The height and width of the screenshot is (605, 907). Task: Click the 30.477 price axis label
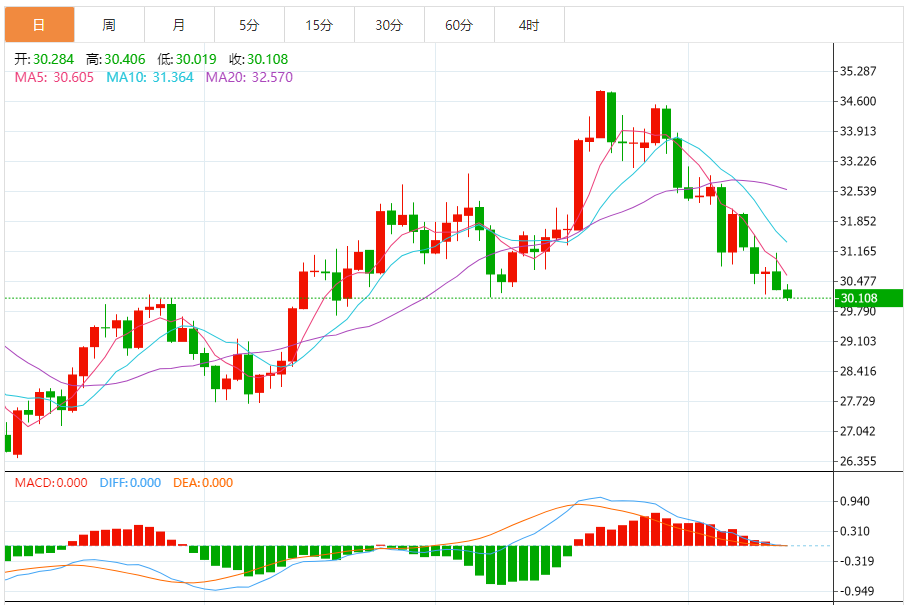pos(858,281)
